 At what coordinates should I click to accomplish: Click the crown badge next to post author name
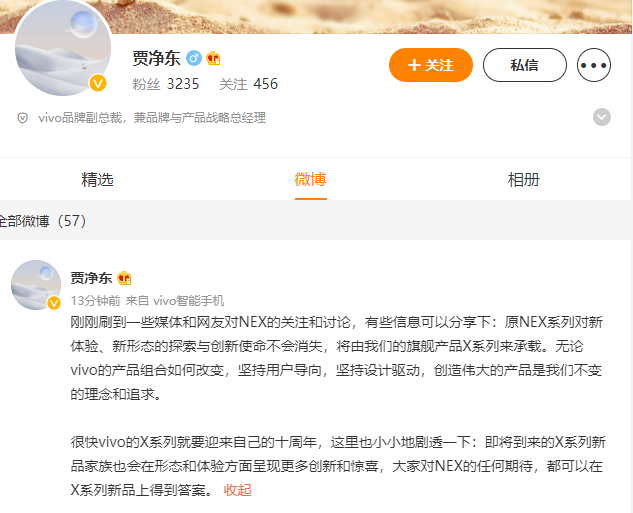tap(124, 278)
